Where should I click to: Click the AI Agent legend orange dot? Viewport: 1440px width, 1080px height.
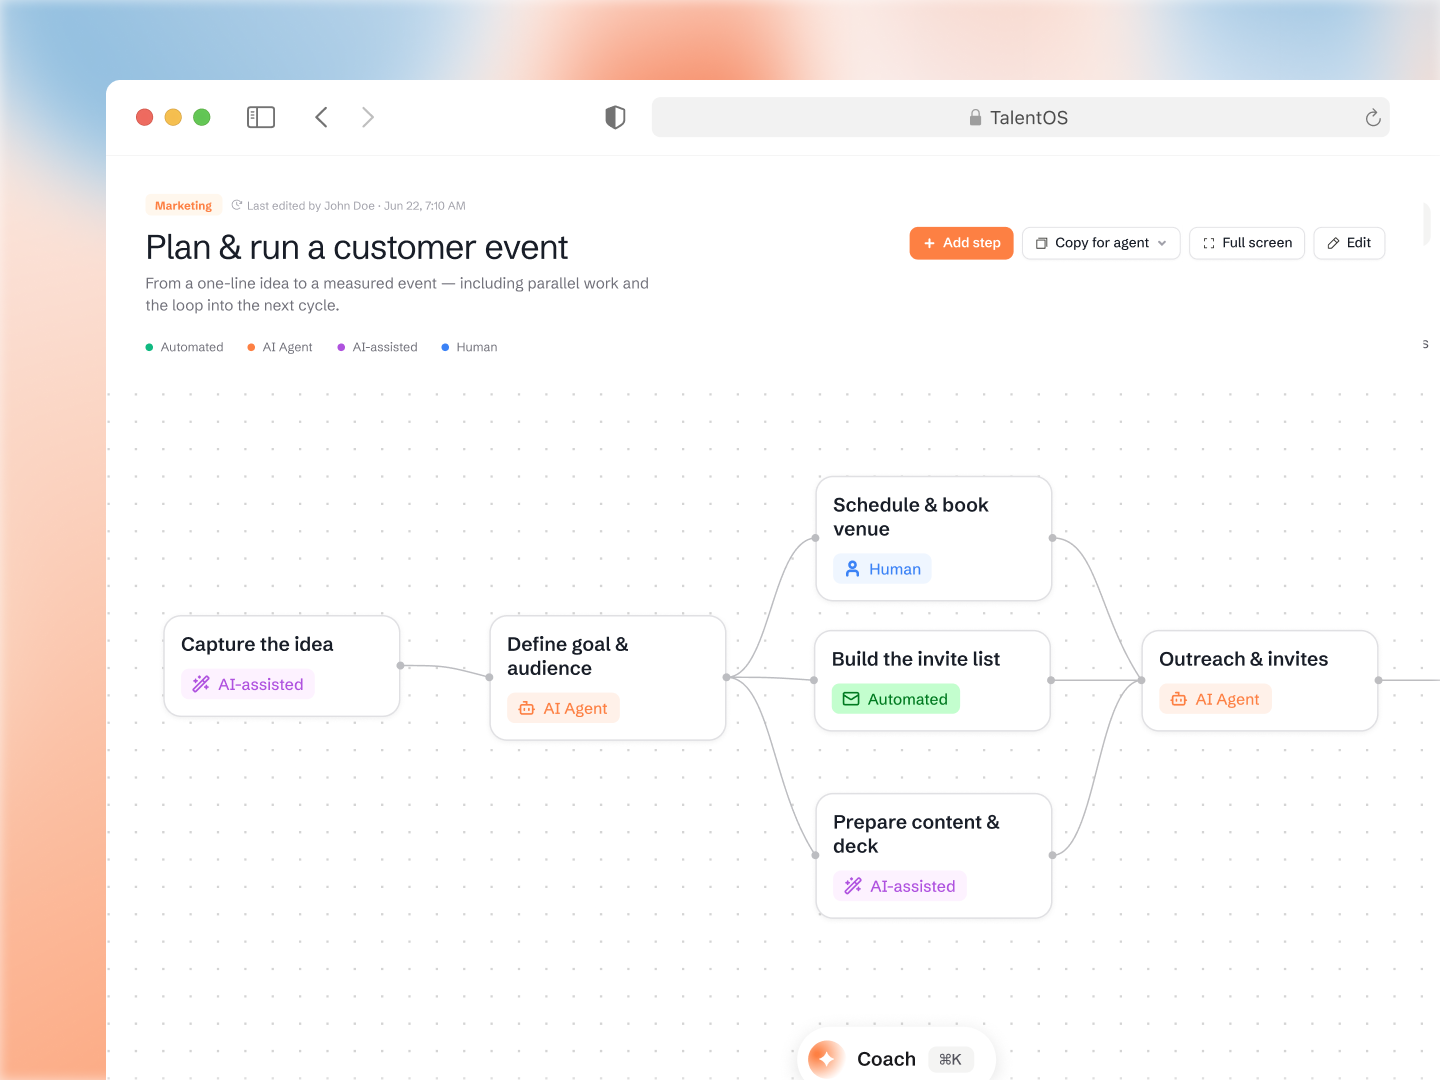[x=251, y=347]
